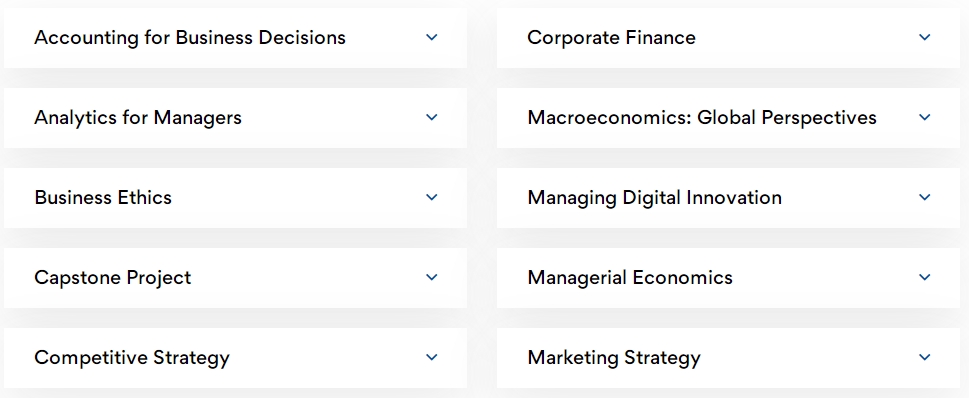969x398 pixels.
Task: Select the Accounting for Business Decisions title
Action: point(190,38)
